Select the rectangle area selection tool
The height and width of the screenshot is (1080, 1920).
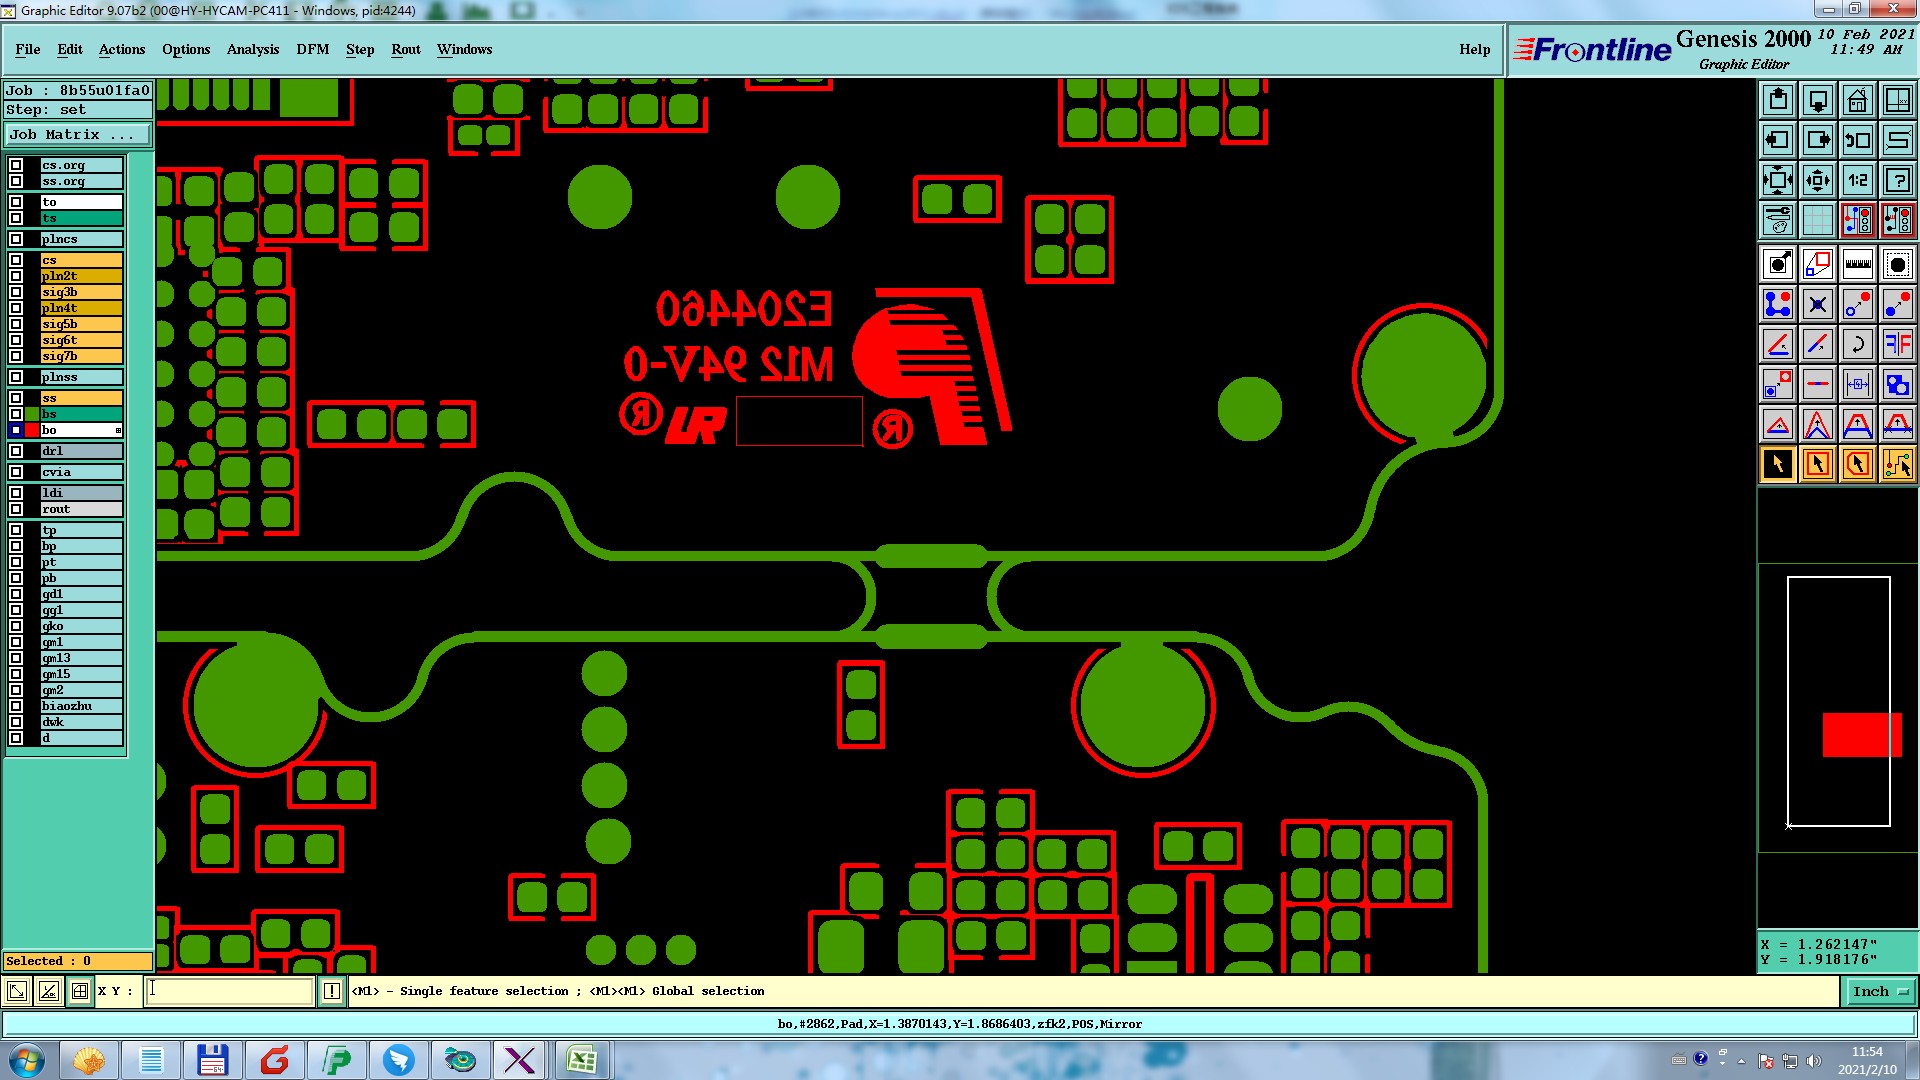tap(1818, 464)
